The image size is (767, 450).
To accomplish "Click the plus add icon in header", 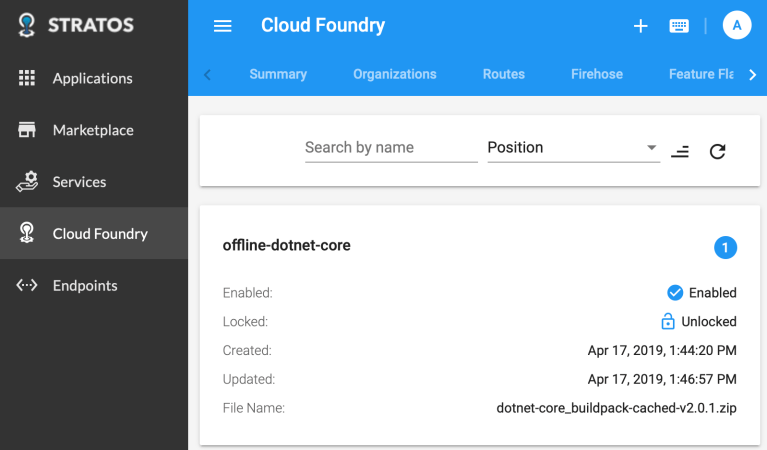I will (x=640, y=26).
